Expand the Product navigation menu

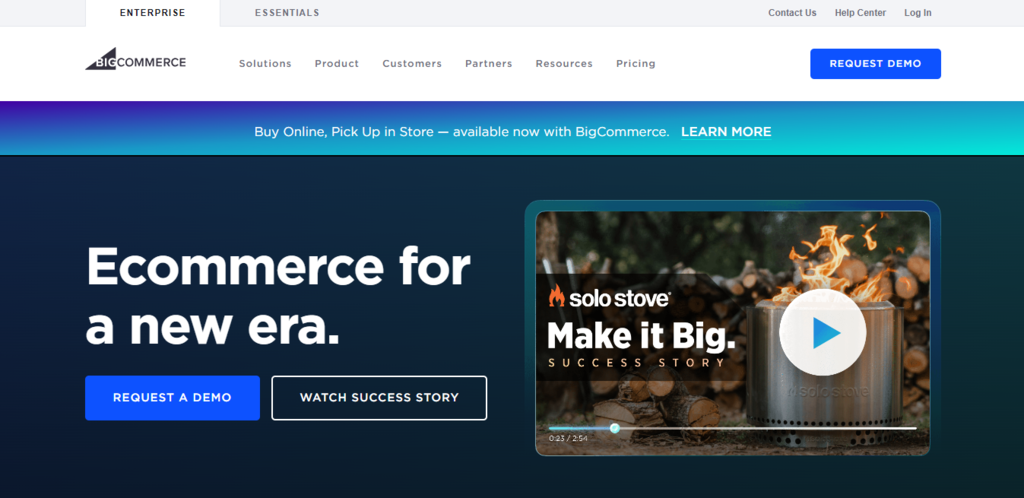[x=337, y=64]
